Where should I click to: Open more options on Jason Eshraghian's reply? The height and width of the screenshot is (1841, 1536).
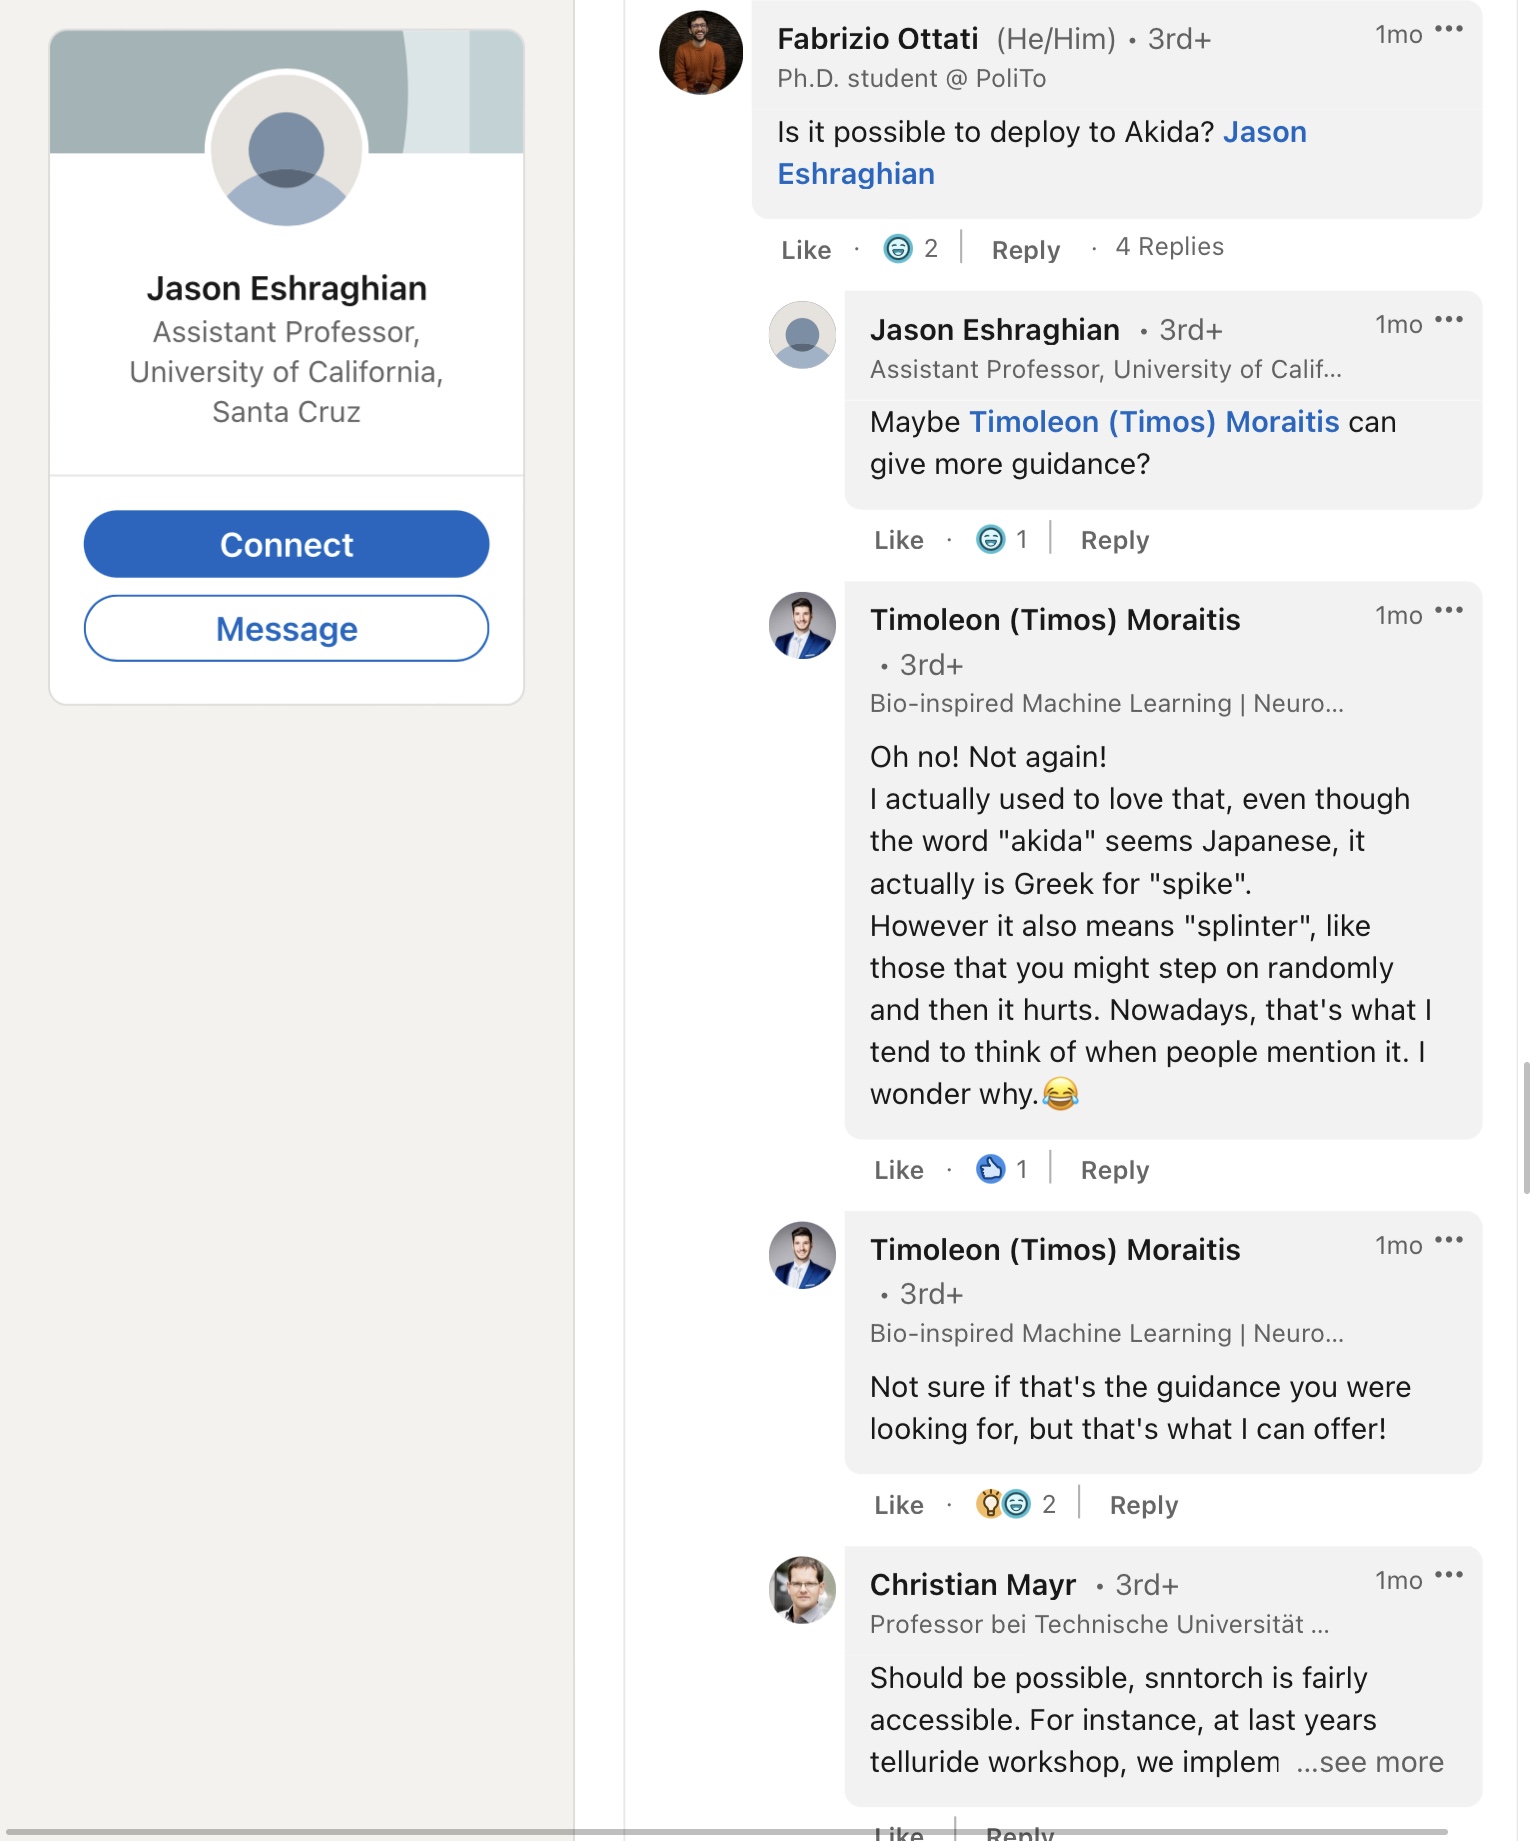click(1448, 320)
